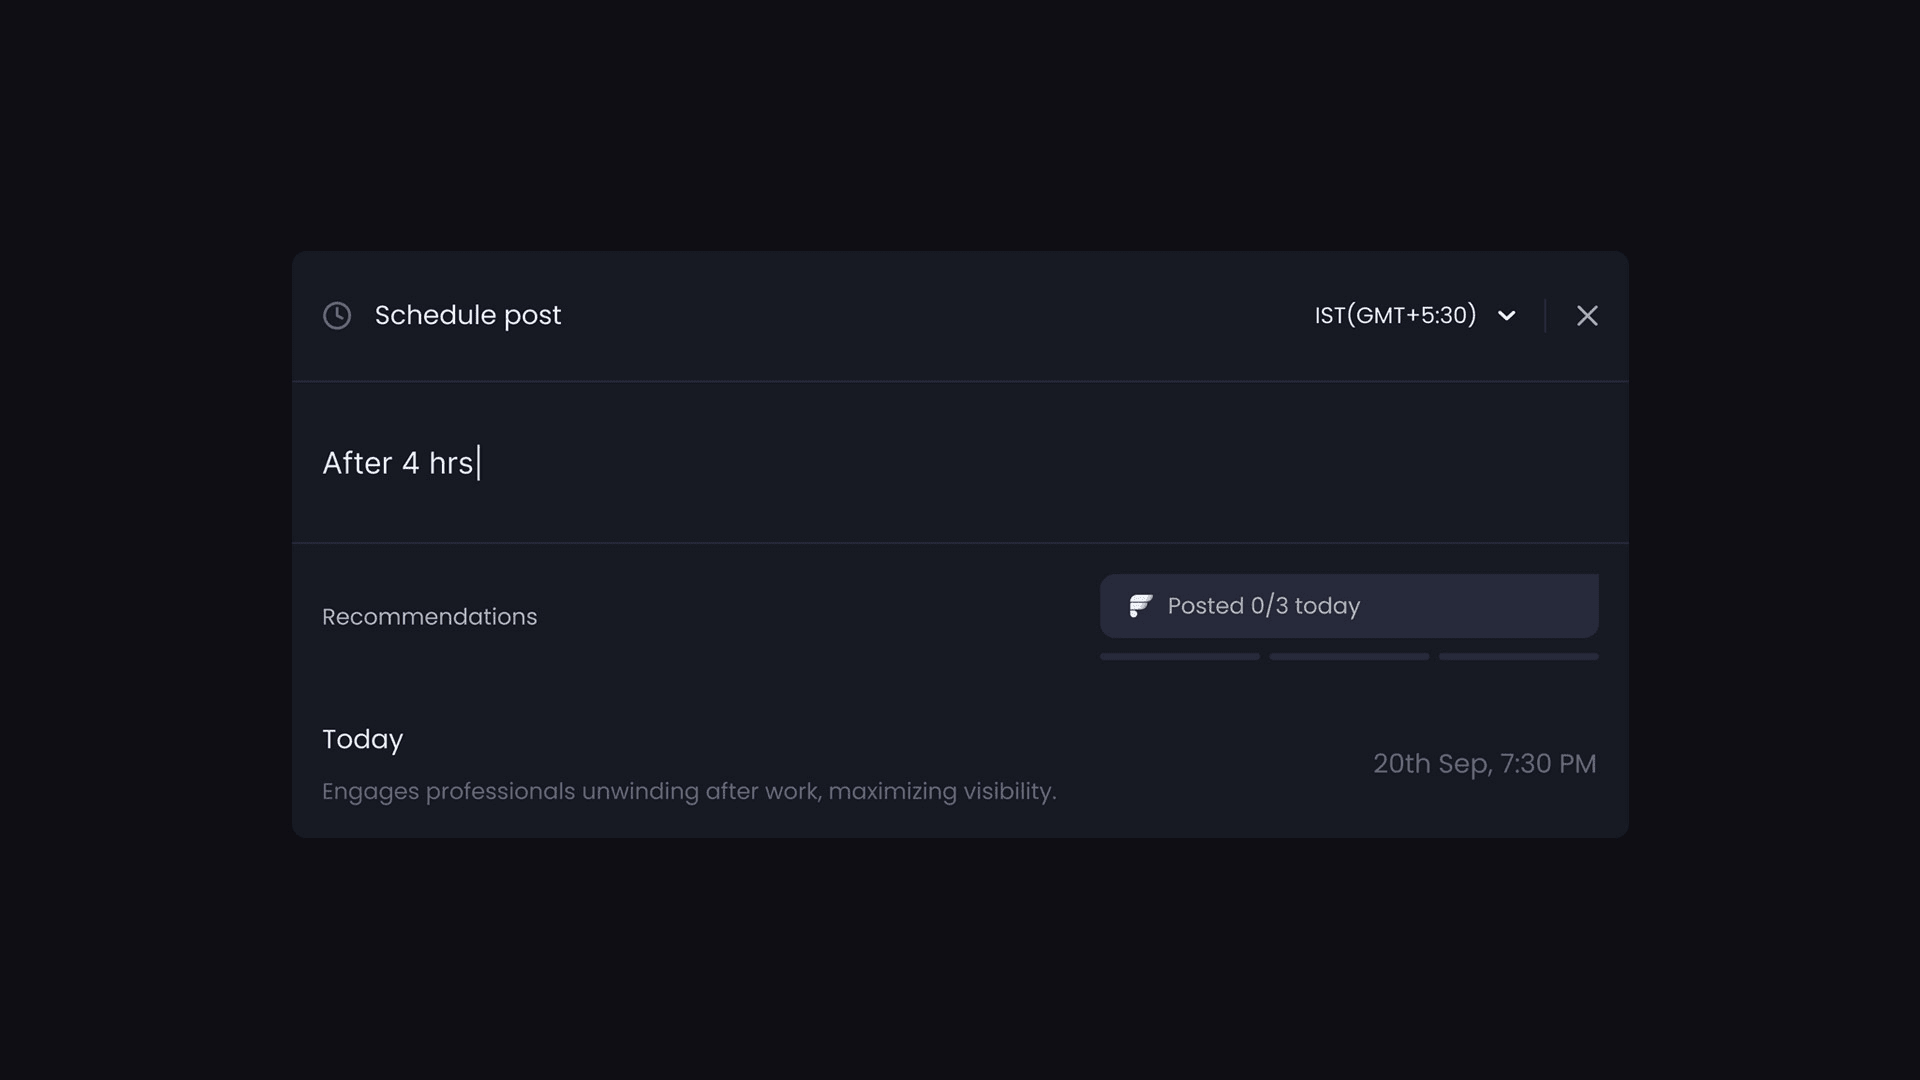Viewport: 1920px width, 1080px height.
Task: Click the vertical divider next to close icon
Action: point(1545,316)
